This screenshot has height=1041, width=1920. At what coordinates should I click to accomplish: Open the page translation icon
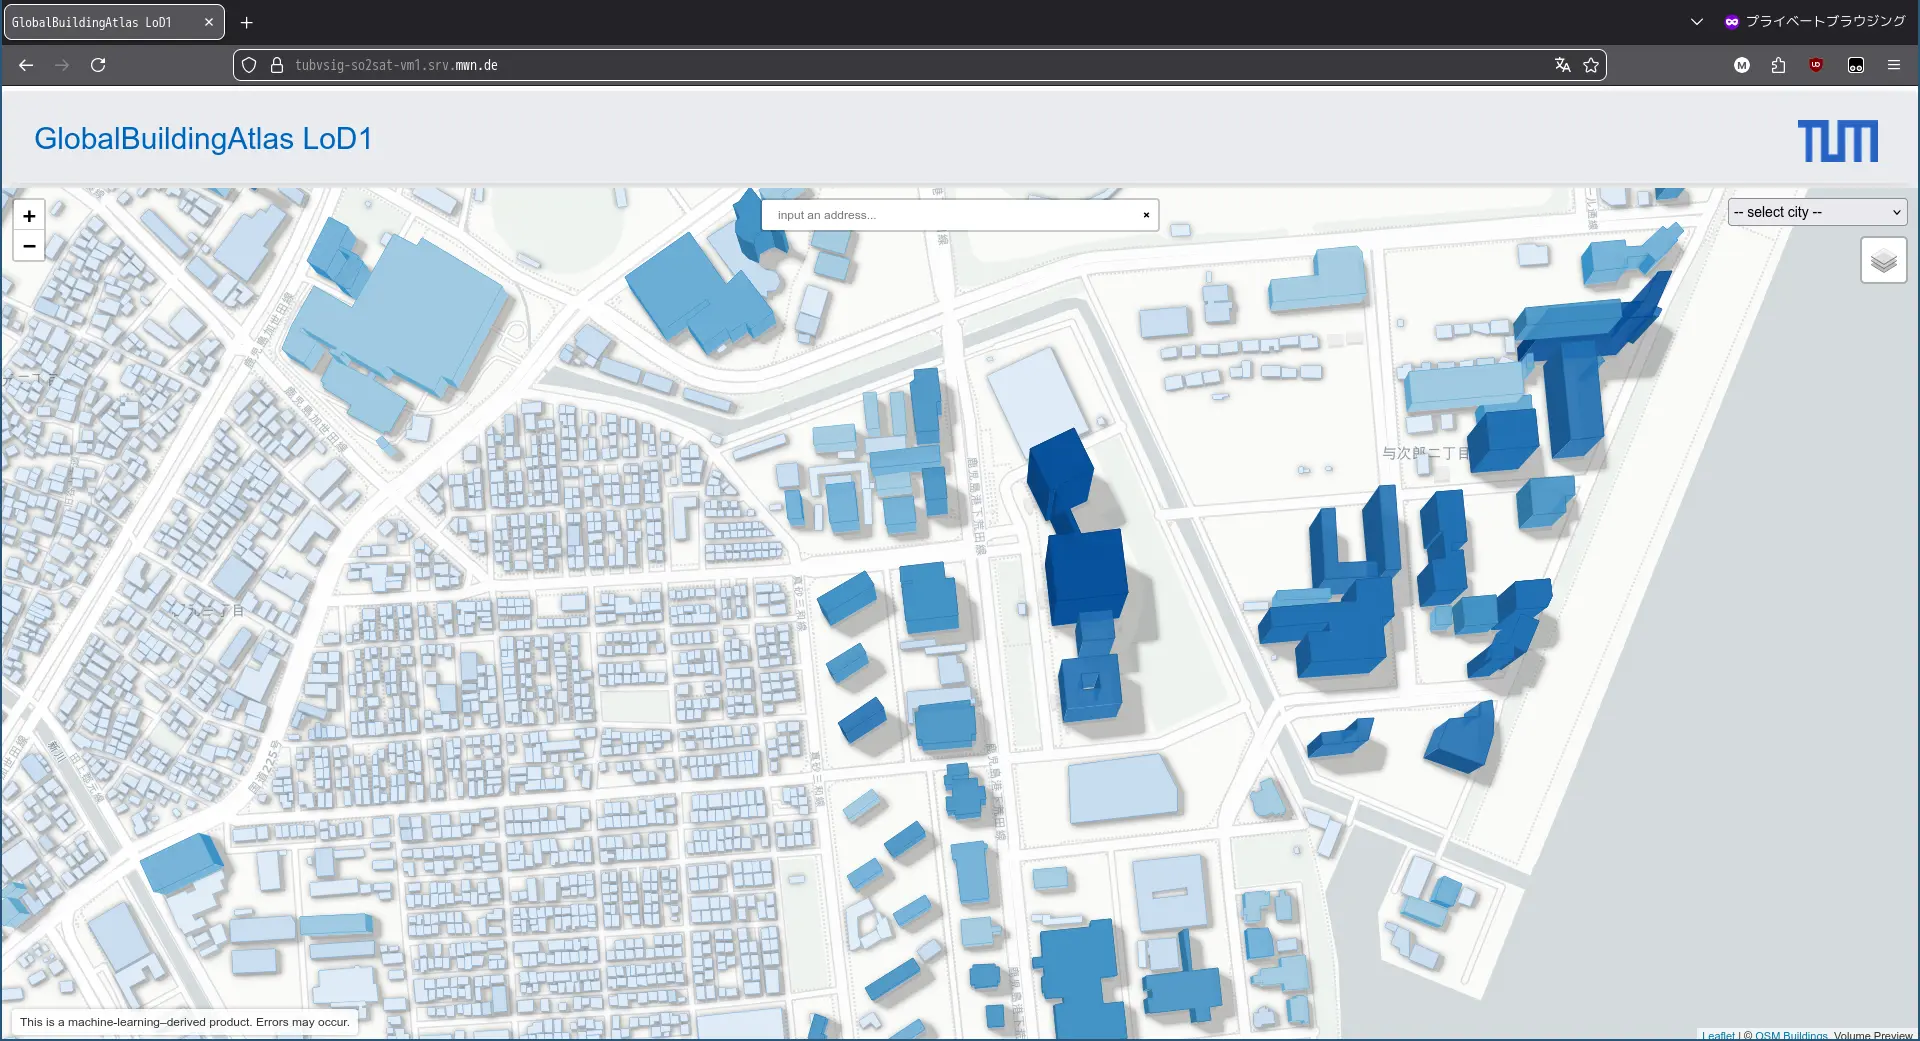(x=1562, y=65)
